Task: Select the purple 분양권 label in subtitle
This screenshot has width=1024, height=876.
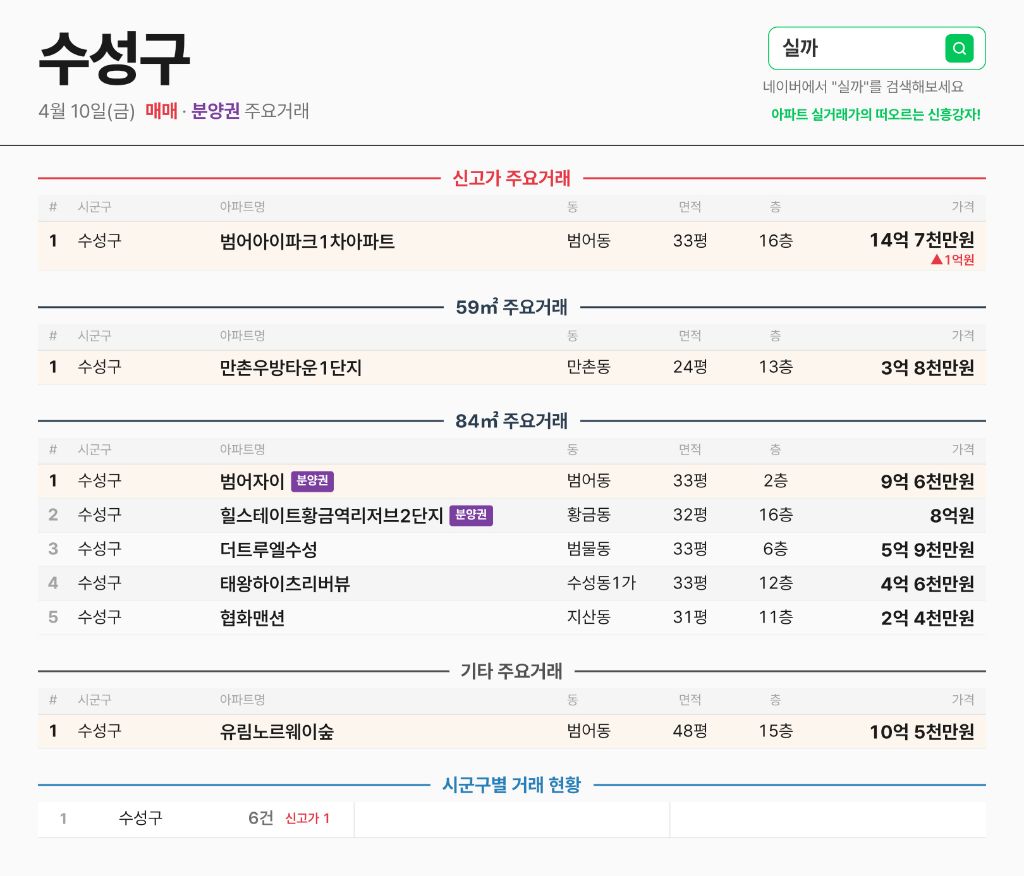Action: click(216, 111)
